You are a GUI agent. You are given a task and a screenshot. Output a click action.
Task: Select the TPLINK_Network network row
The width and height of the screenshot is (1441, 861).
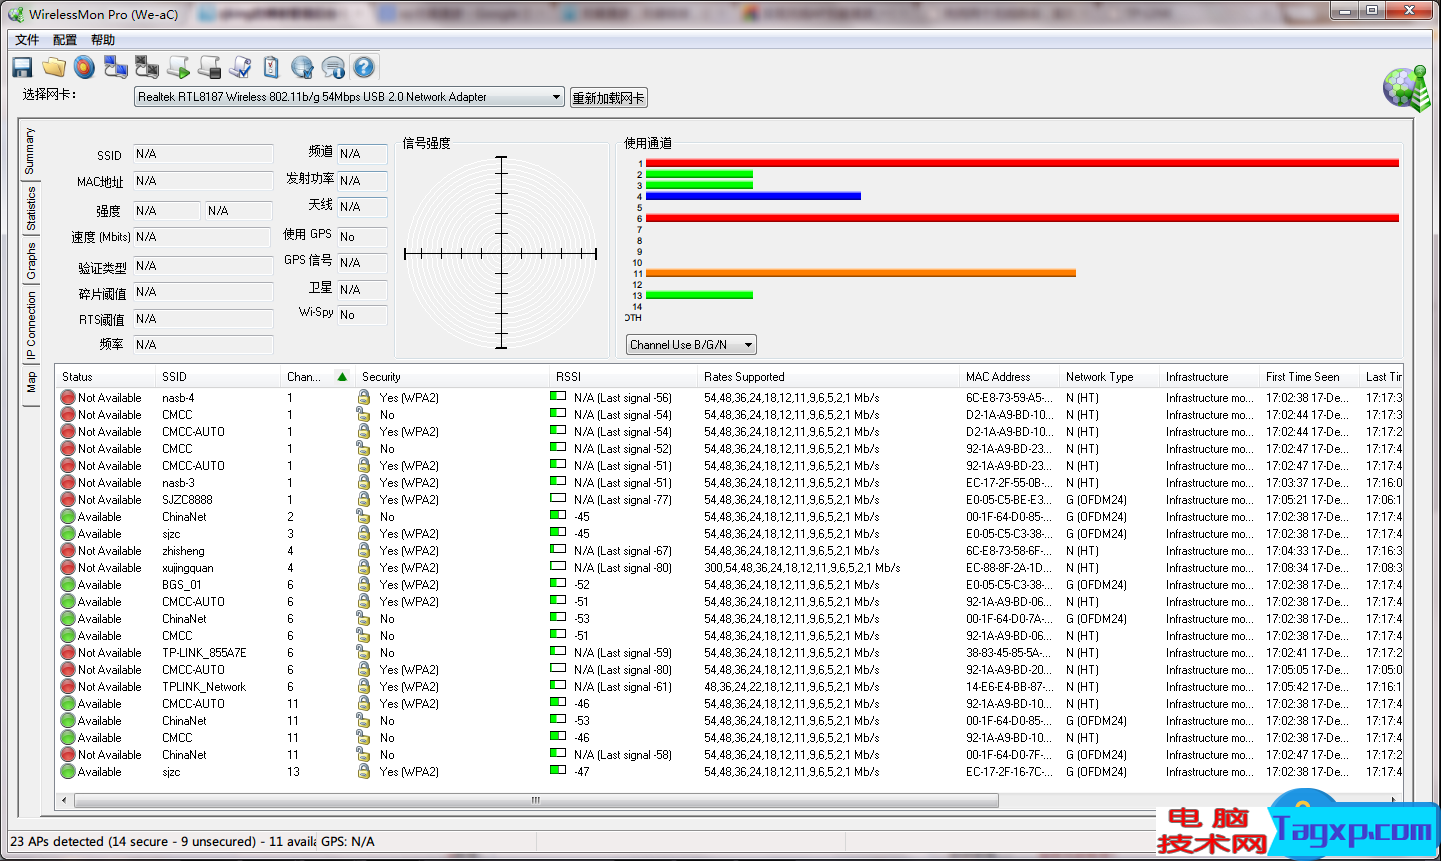(729, 687)
